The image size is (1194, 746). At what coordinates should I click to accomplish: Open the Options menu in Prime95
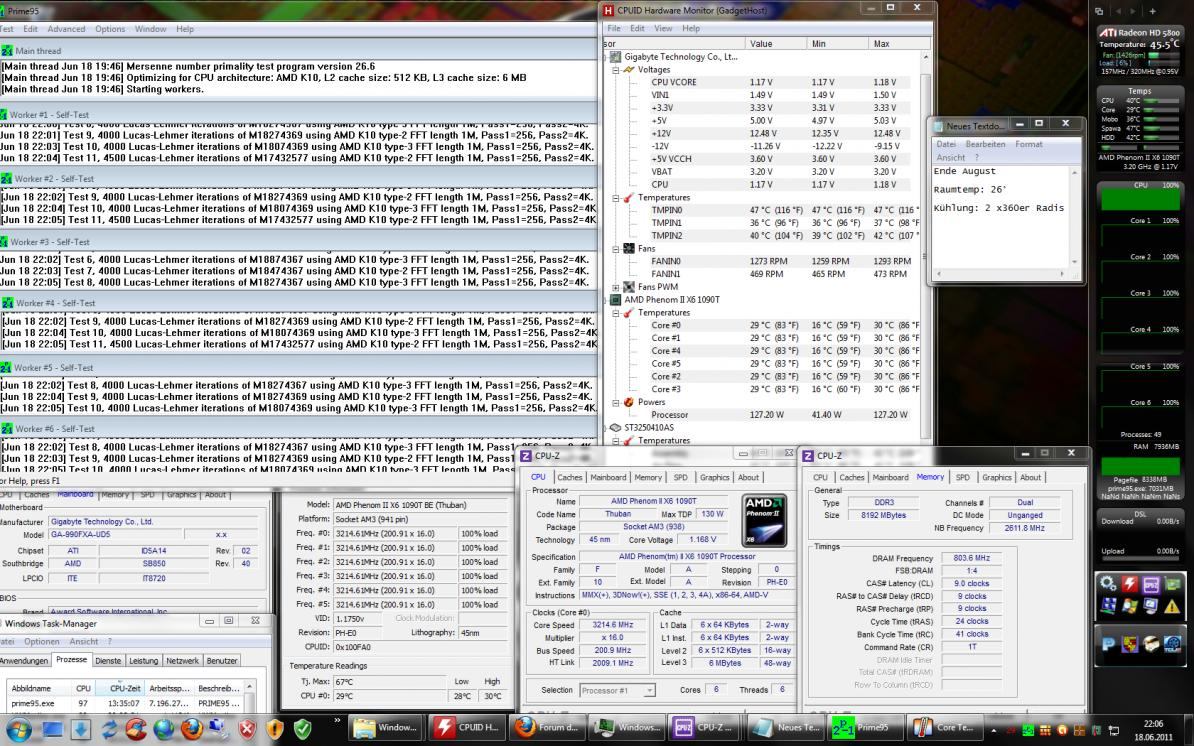(x=110, y=29)
